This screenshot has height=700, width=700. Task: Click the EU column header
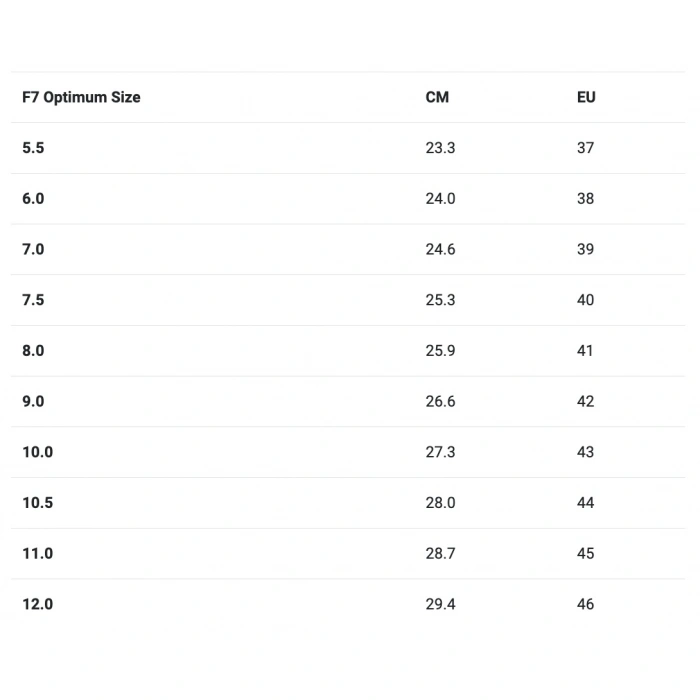(586, 97)
